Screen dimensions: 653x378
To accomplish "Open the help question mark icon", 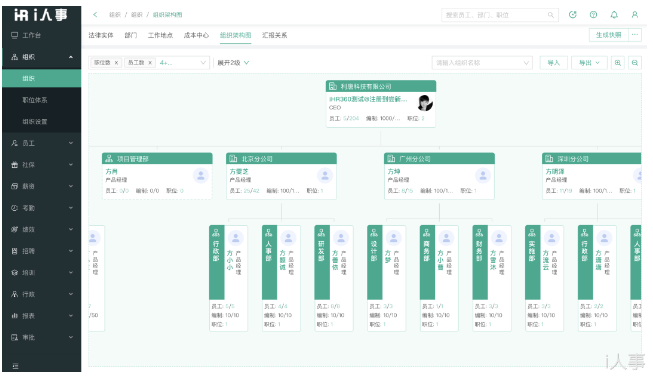I will [593, 15].
